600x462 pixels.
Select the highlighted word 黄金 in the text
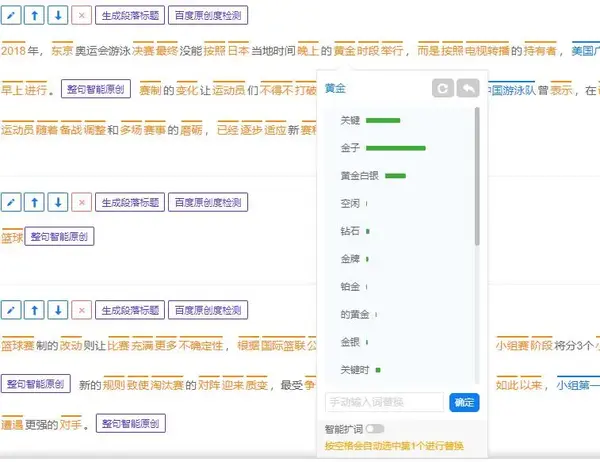(x=344, y=50)
